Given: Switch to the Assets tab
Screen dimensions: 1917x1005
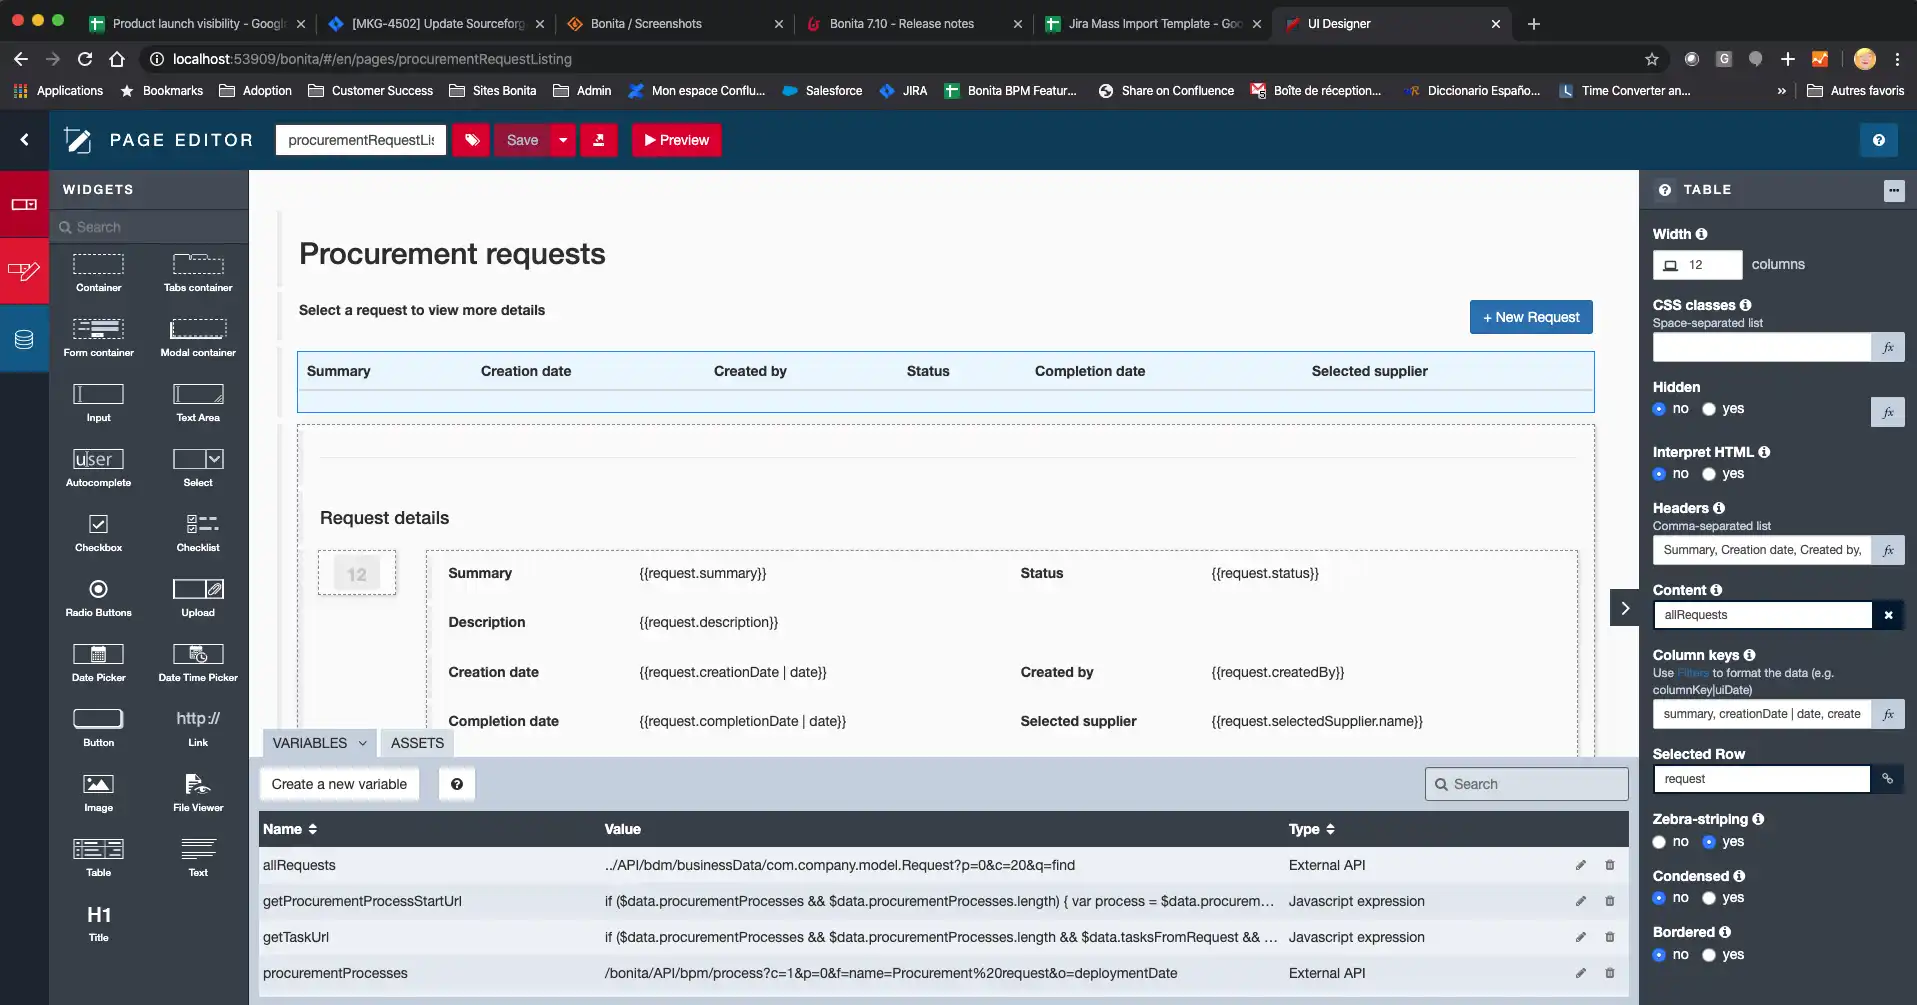Looking at the screenshot, I should click(417, 743).
